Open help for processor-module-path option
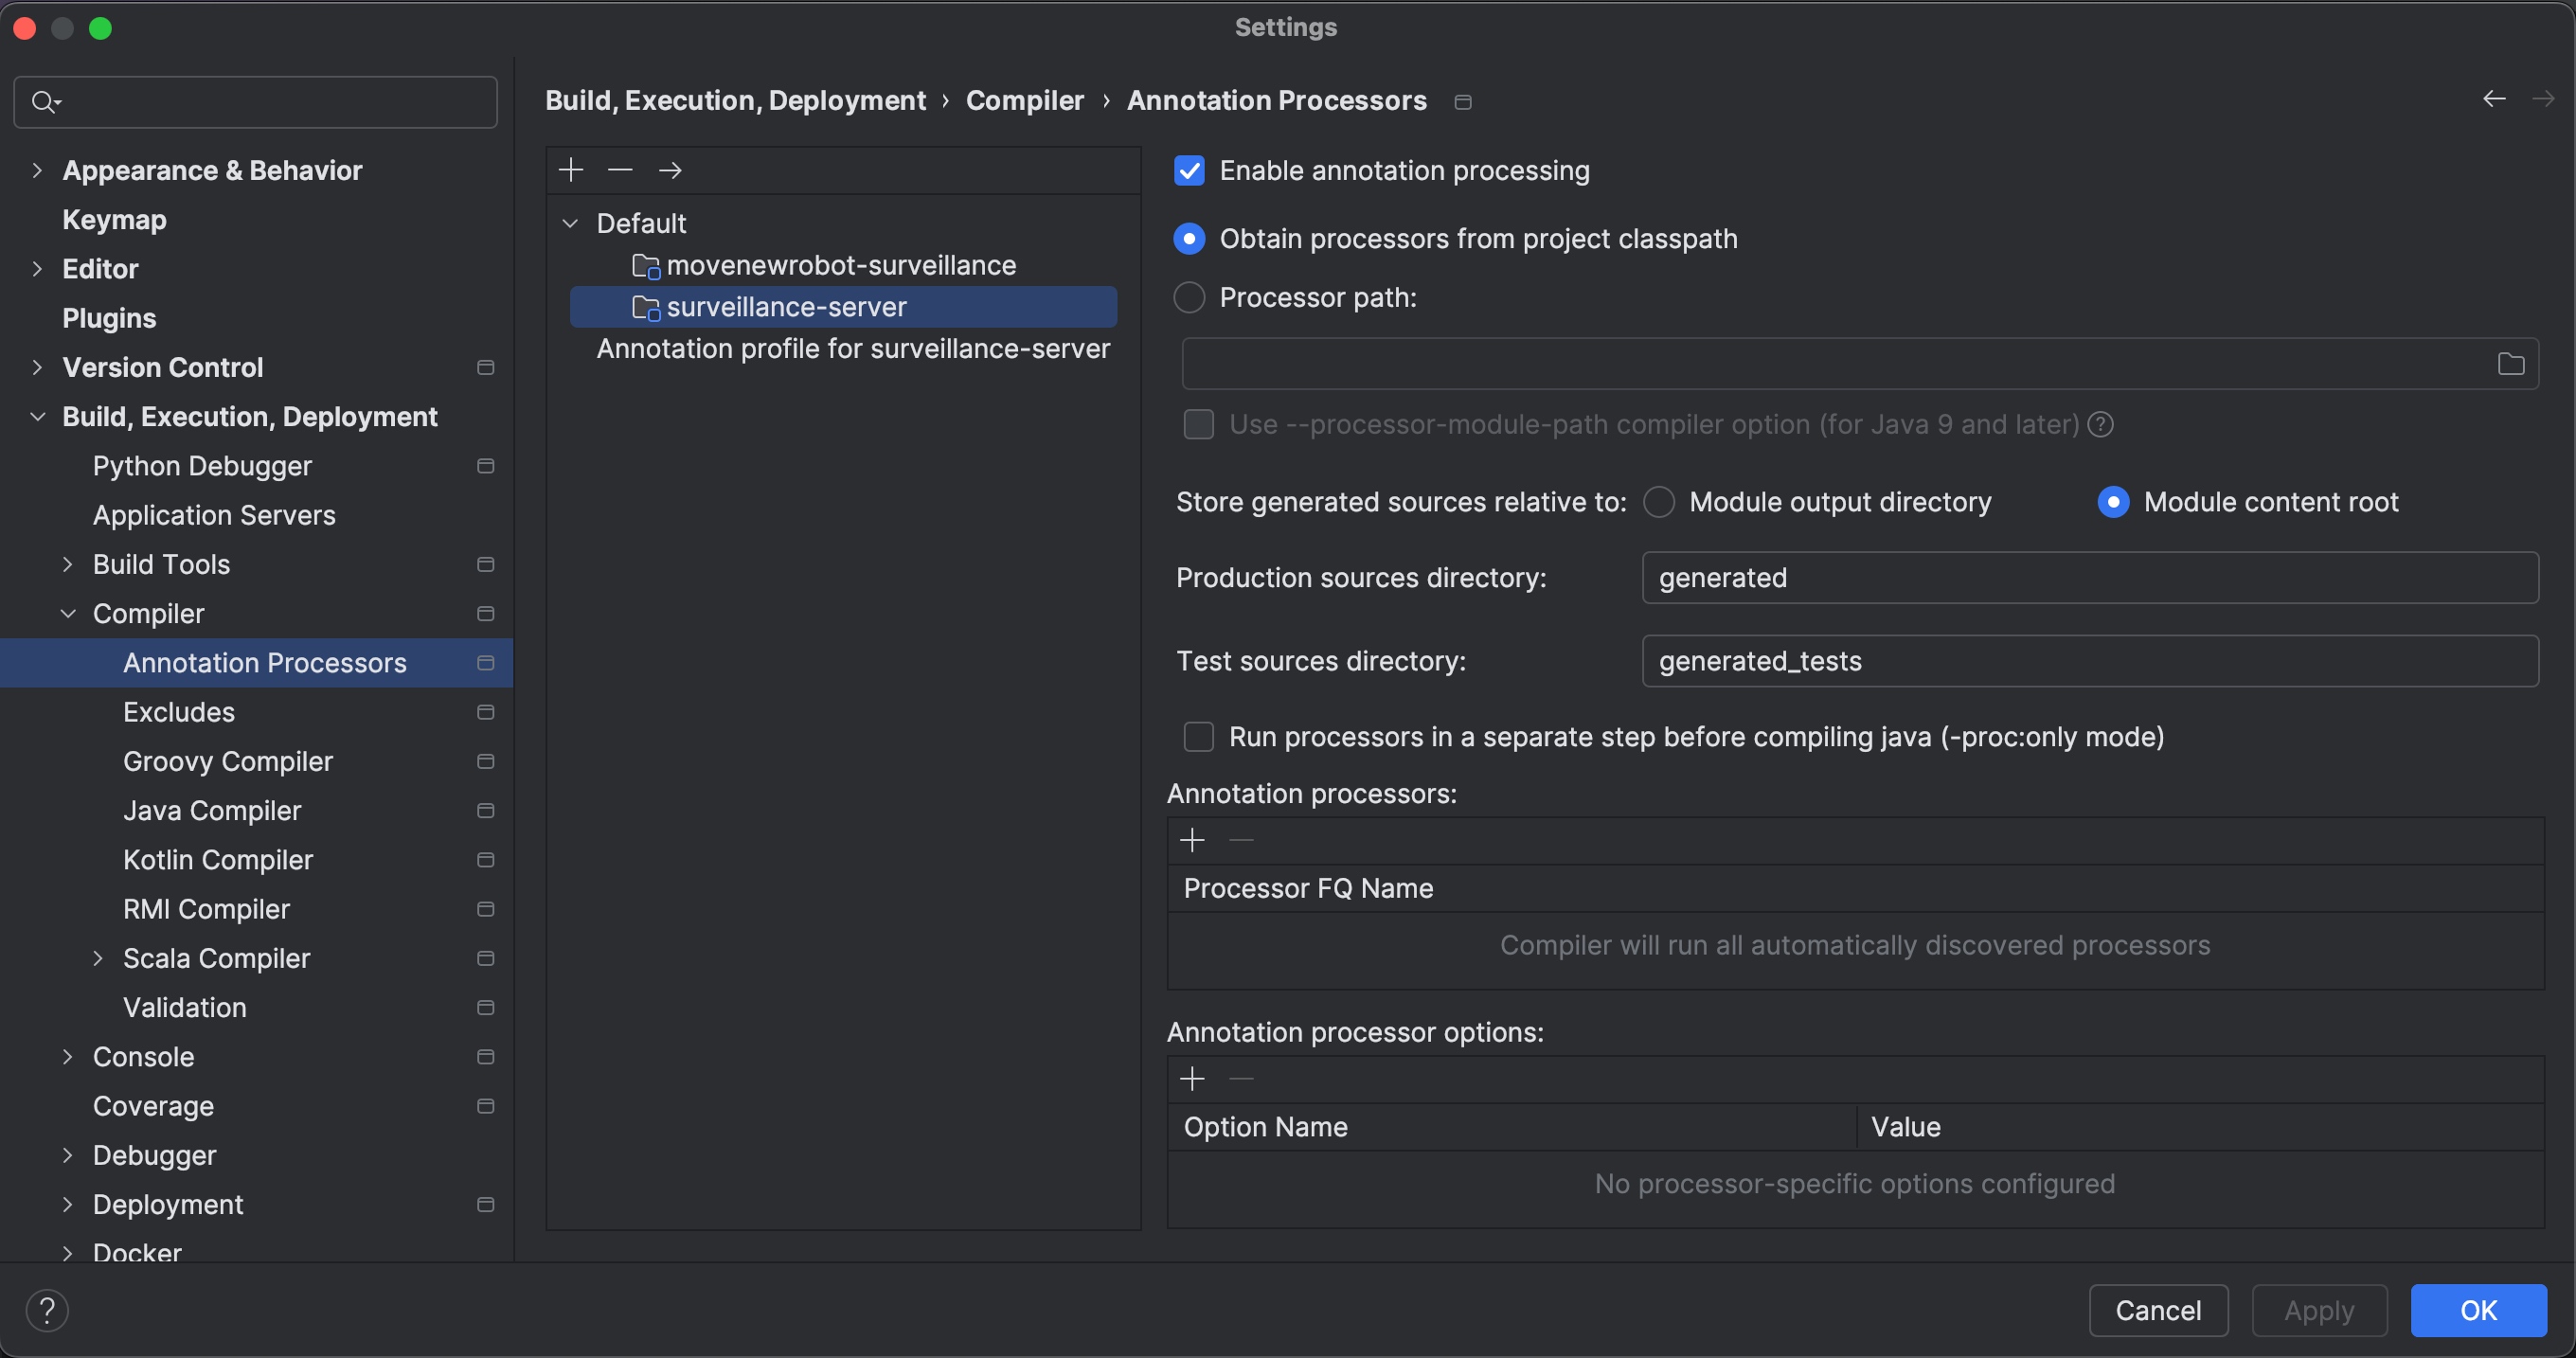The width and height of the screenshot is (2576, 1358). click(x=2101, y=424)
